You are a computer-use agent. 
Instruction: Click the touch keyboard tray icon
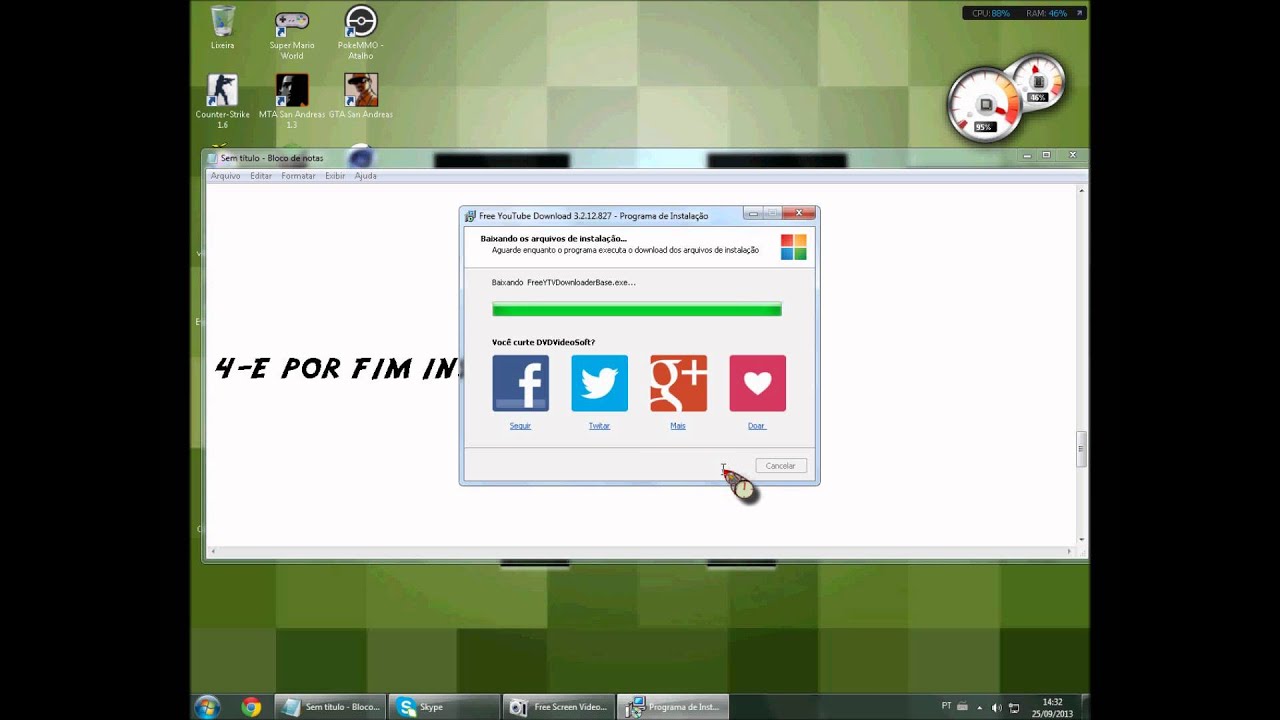coord(964,706)
